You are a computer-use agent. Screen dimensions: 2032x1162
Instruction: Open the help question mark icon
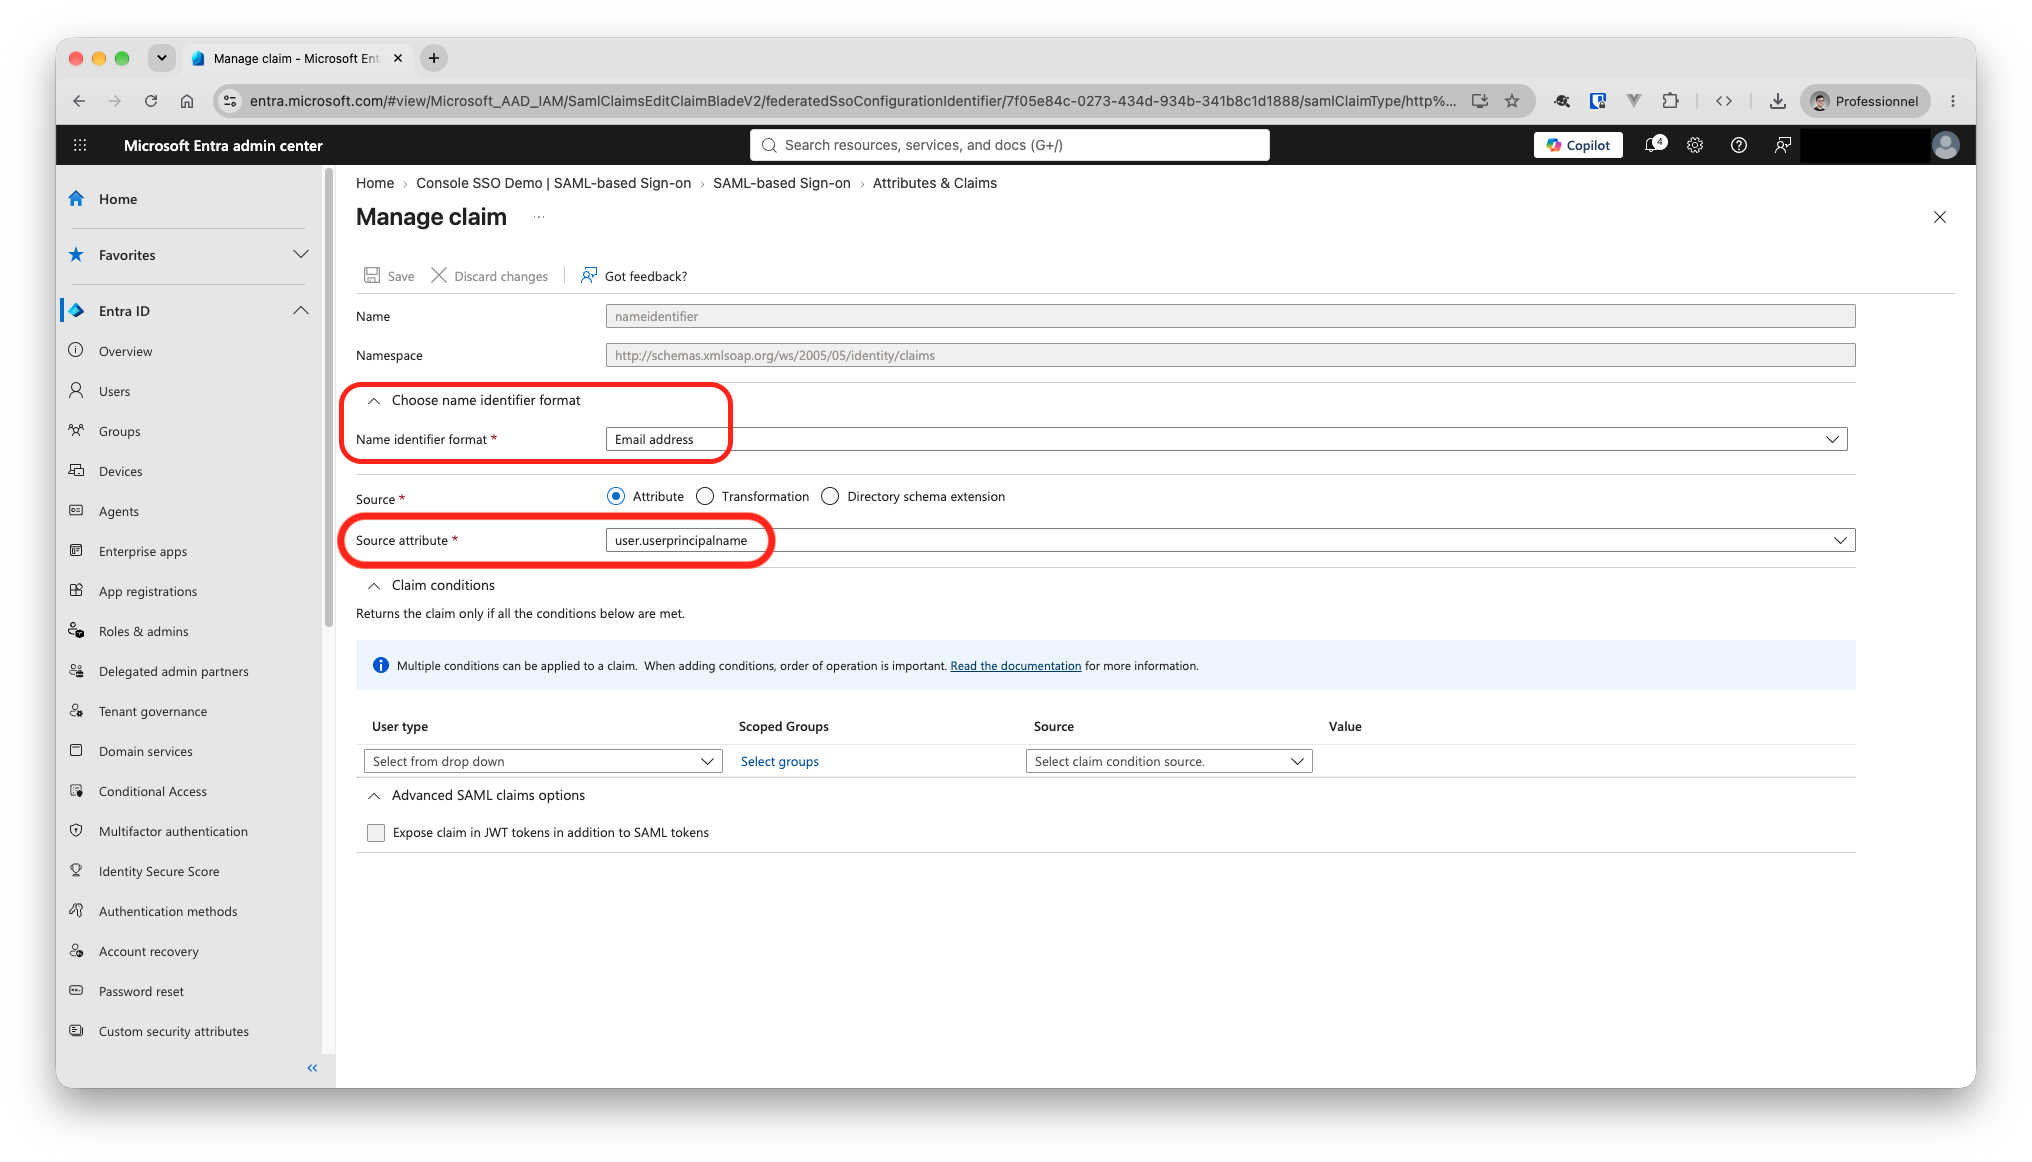[1739, 145]
